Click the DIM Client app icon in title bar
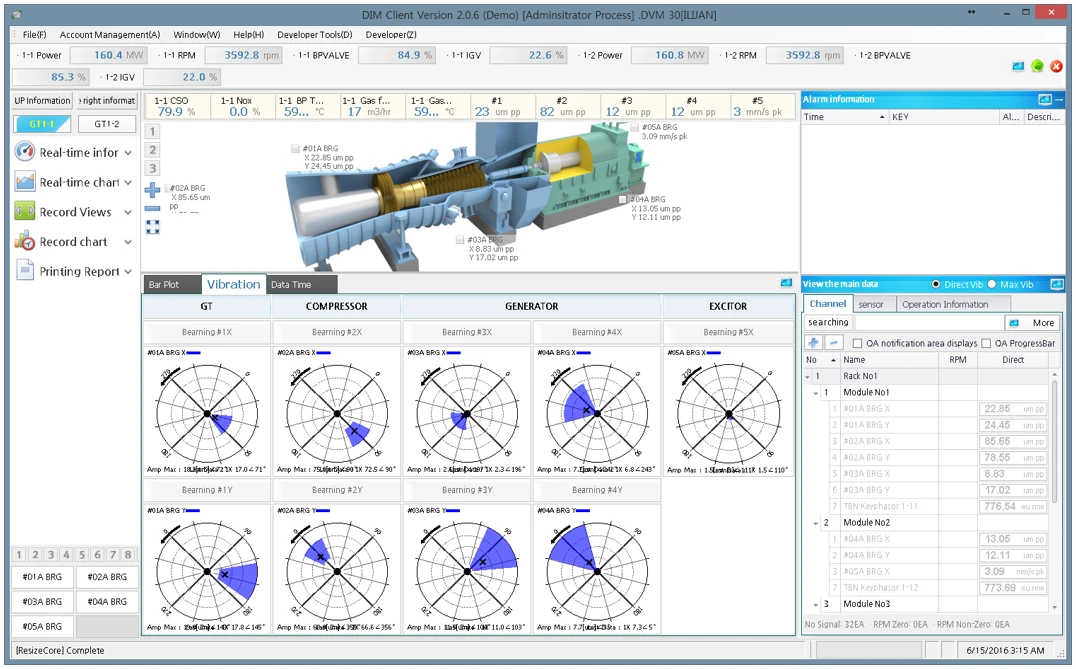This screenshot has width=1076, height=669. [x=16, y=14]
